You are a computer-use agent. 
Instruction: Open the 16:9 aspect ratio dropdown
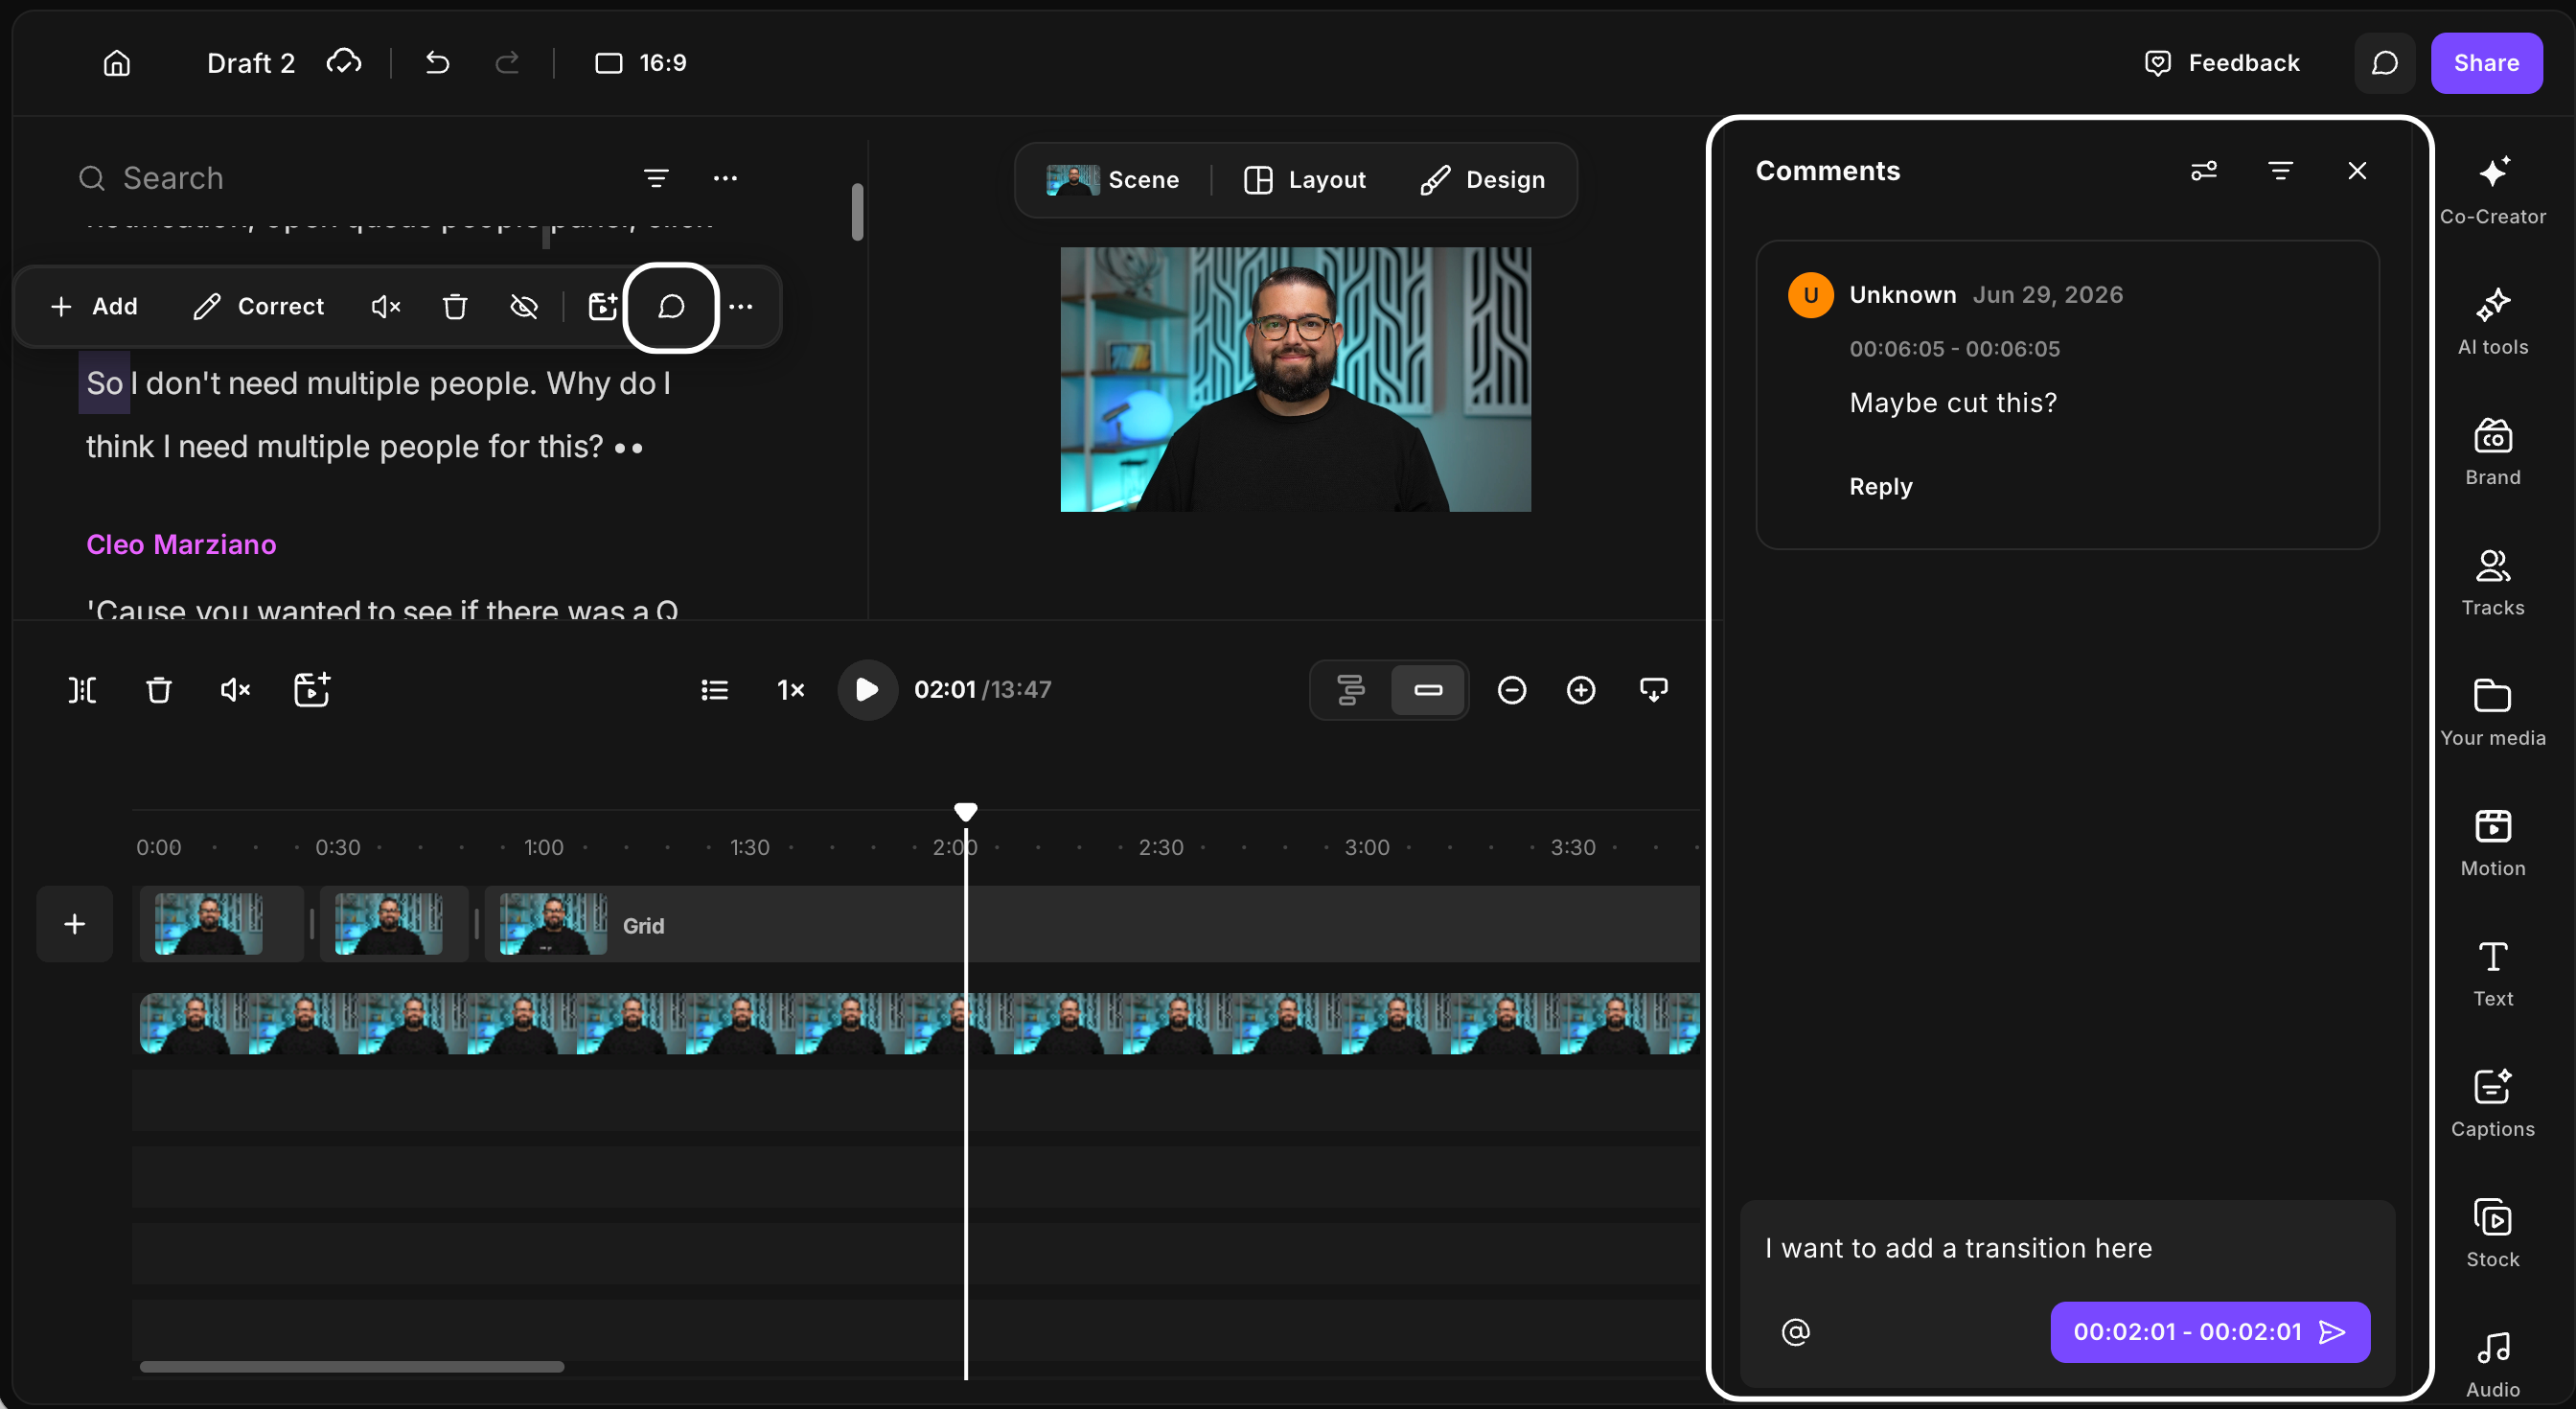pos(640,63)
